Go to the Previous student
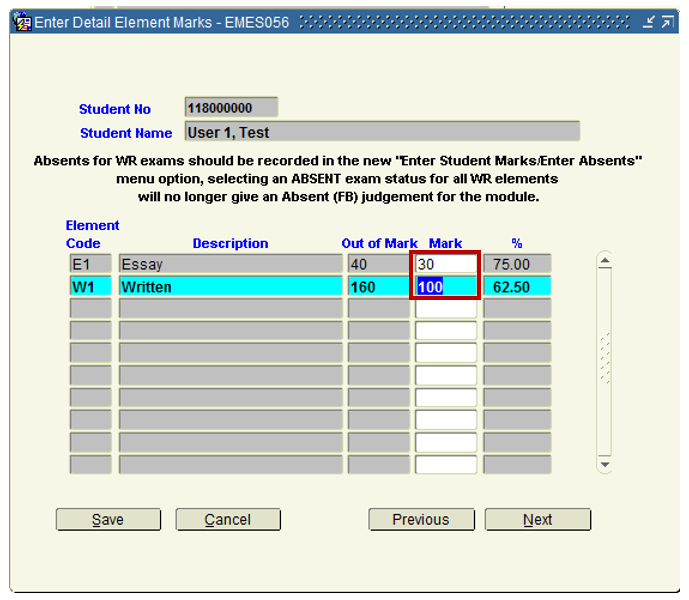This screenshot has width=689, height=600. (420, 520)
